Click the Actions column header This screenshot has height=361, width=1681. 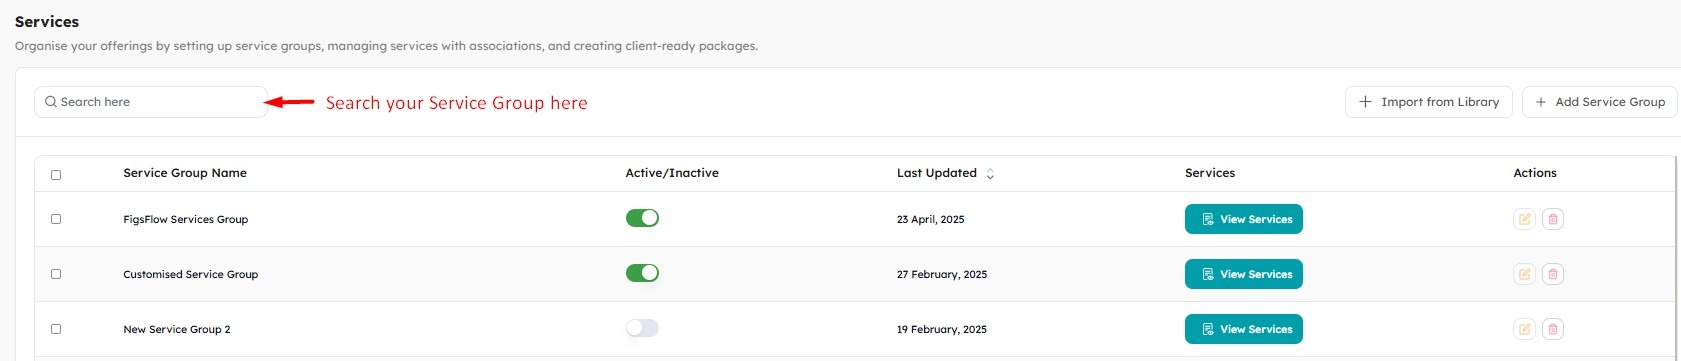pyautogui.click(x=1535, y=173)
